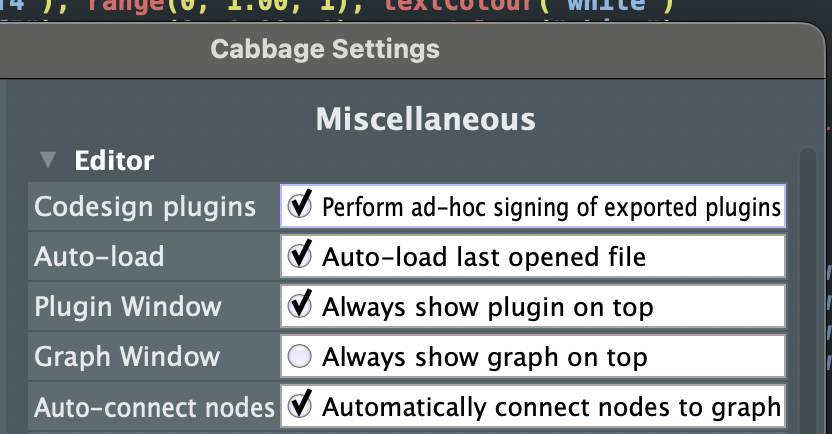Click the Plugin Window property label
This screenshot has width=832, height=434.
tap(128, 306)
